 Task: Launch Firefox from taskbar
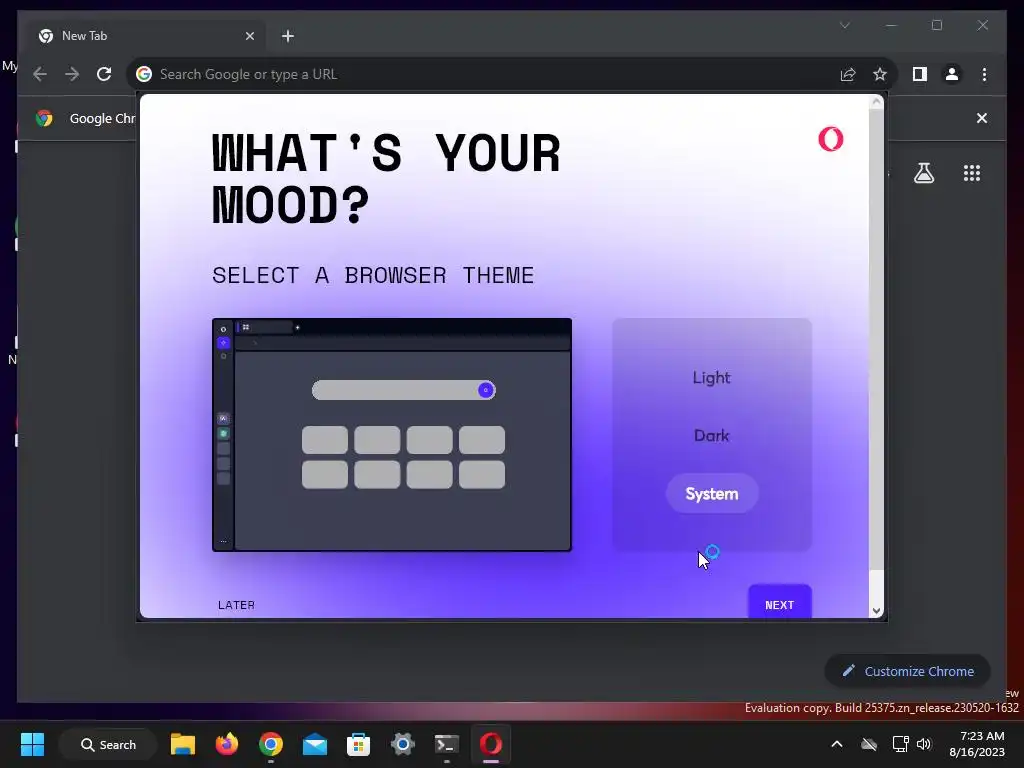[x=227, y=744]
